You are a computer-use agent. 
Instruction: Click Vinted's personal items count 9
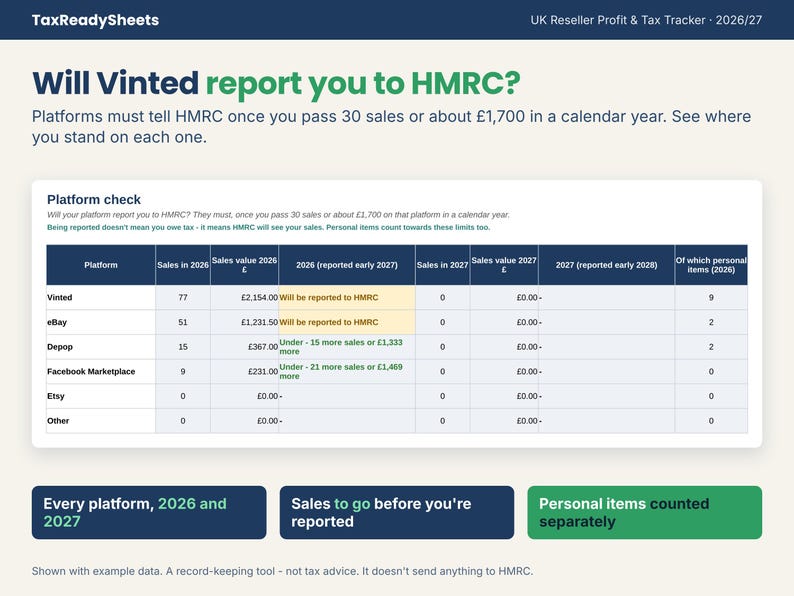tap(711, 298)
